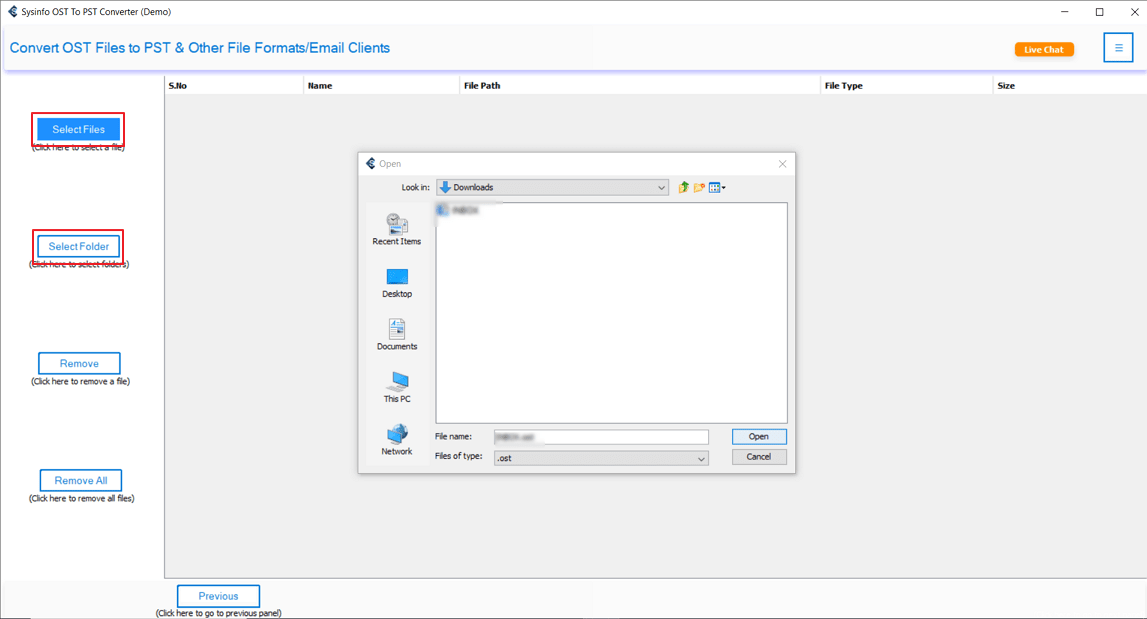Click the S.No column header
Viewport: 1147px width, 619px height.
234,86
